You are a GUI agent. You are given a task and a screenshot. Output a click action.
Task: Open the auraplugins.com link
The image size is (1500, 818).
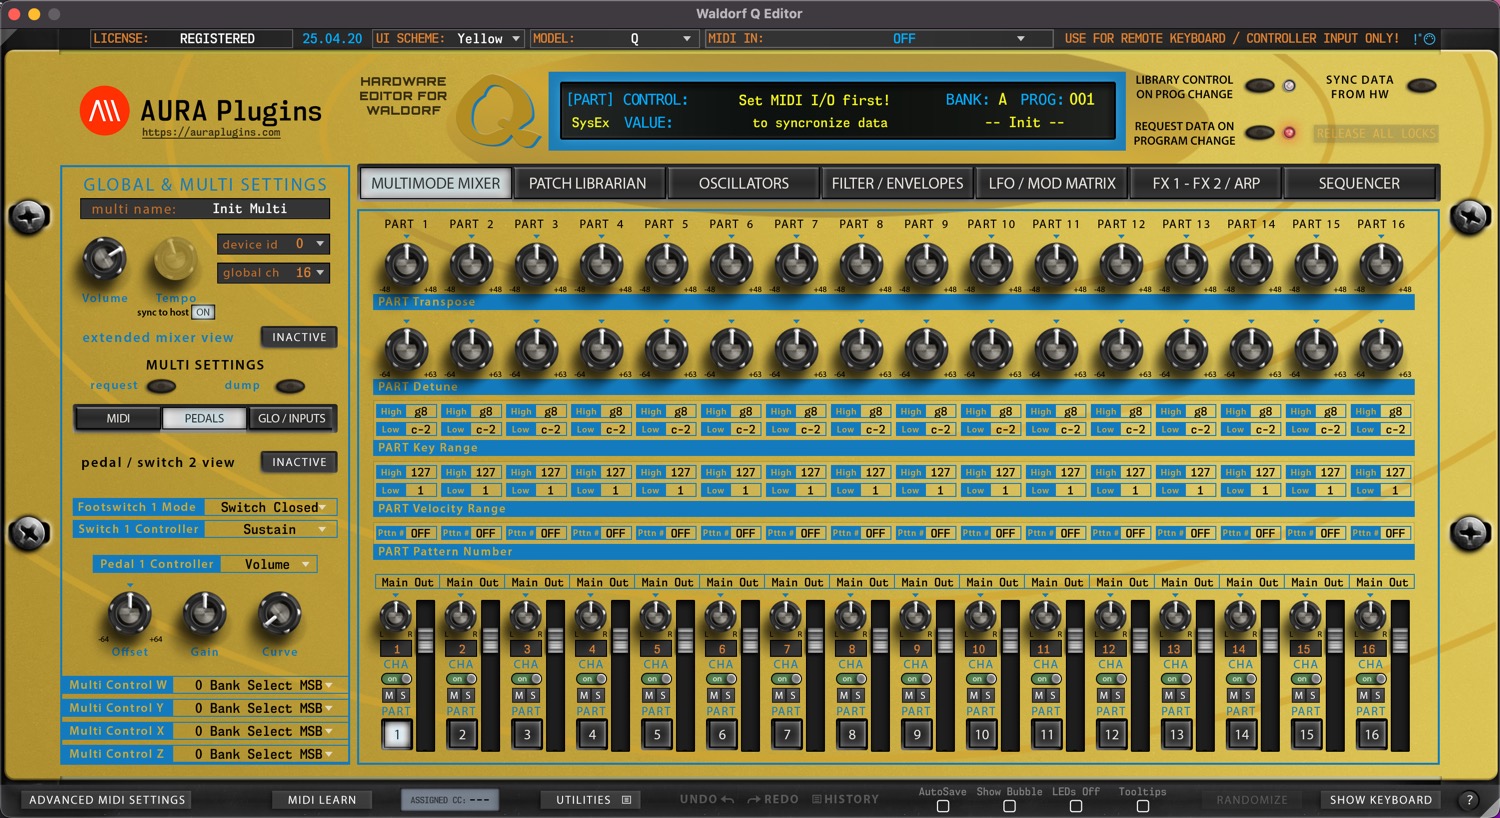211,132
